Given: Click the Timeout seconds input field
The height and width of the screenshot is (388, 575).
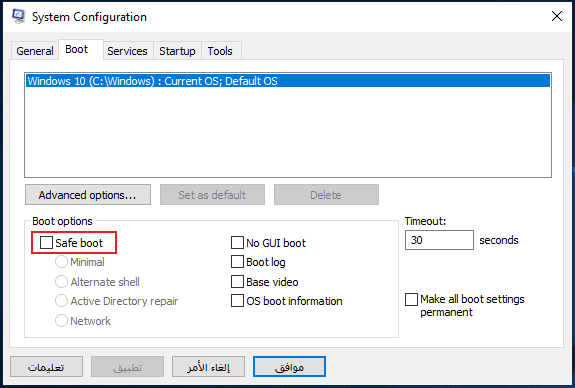Looking at the screenshot, I should point(439,240).
